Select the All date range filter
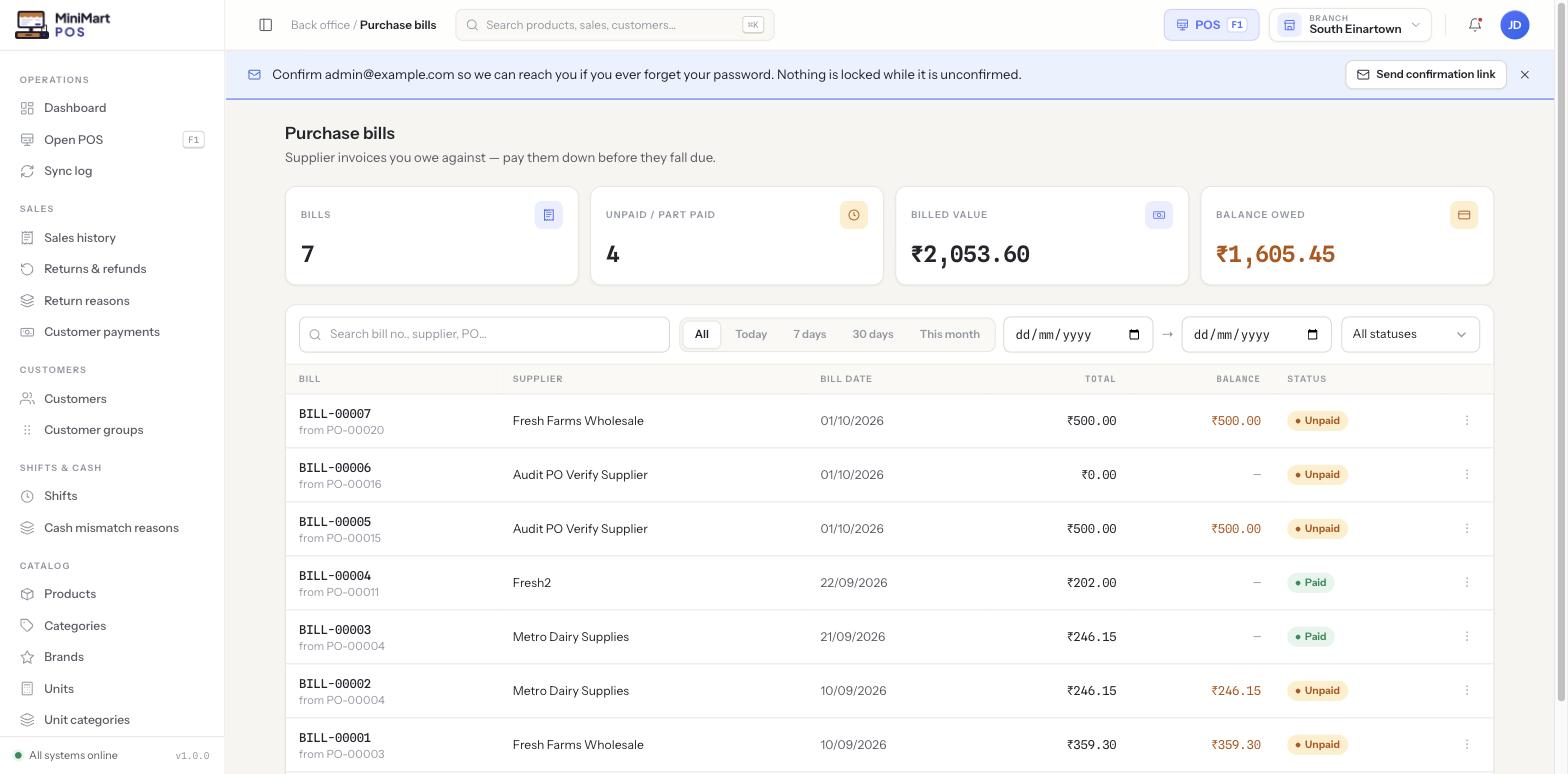This screenshot has width=1568, height=774. (x=702, y=335)
